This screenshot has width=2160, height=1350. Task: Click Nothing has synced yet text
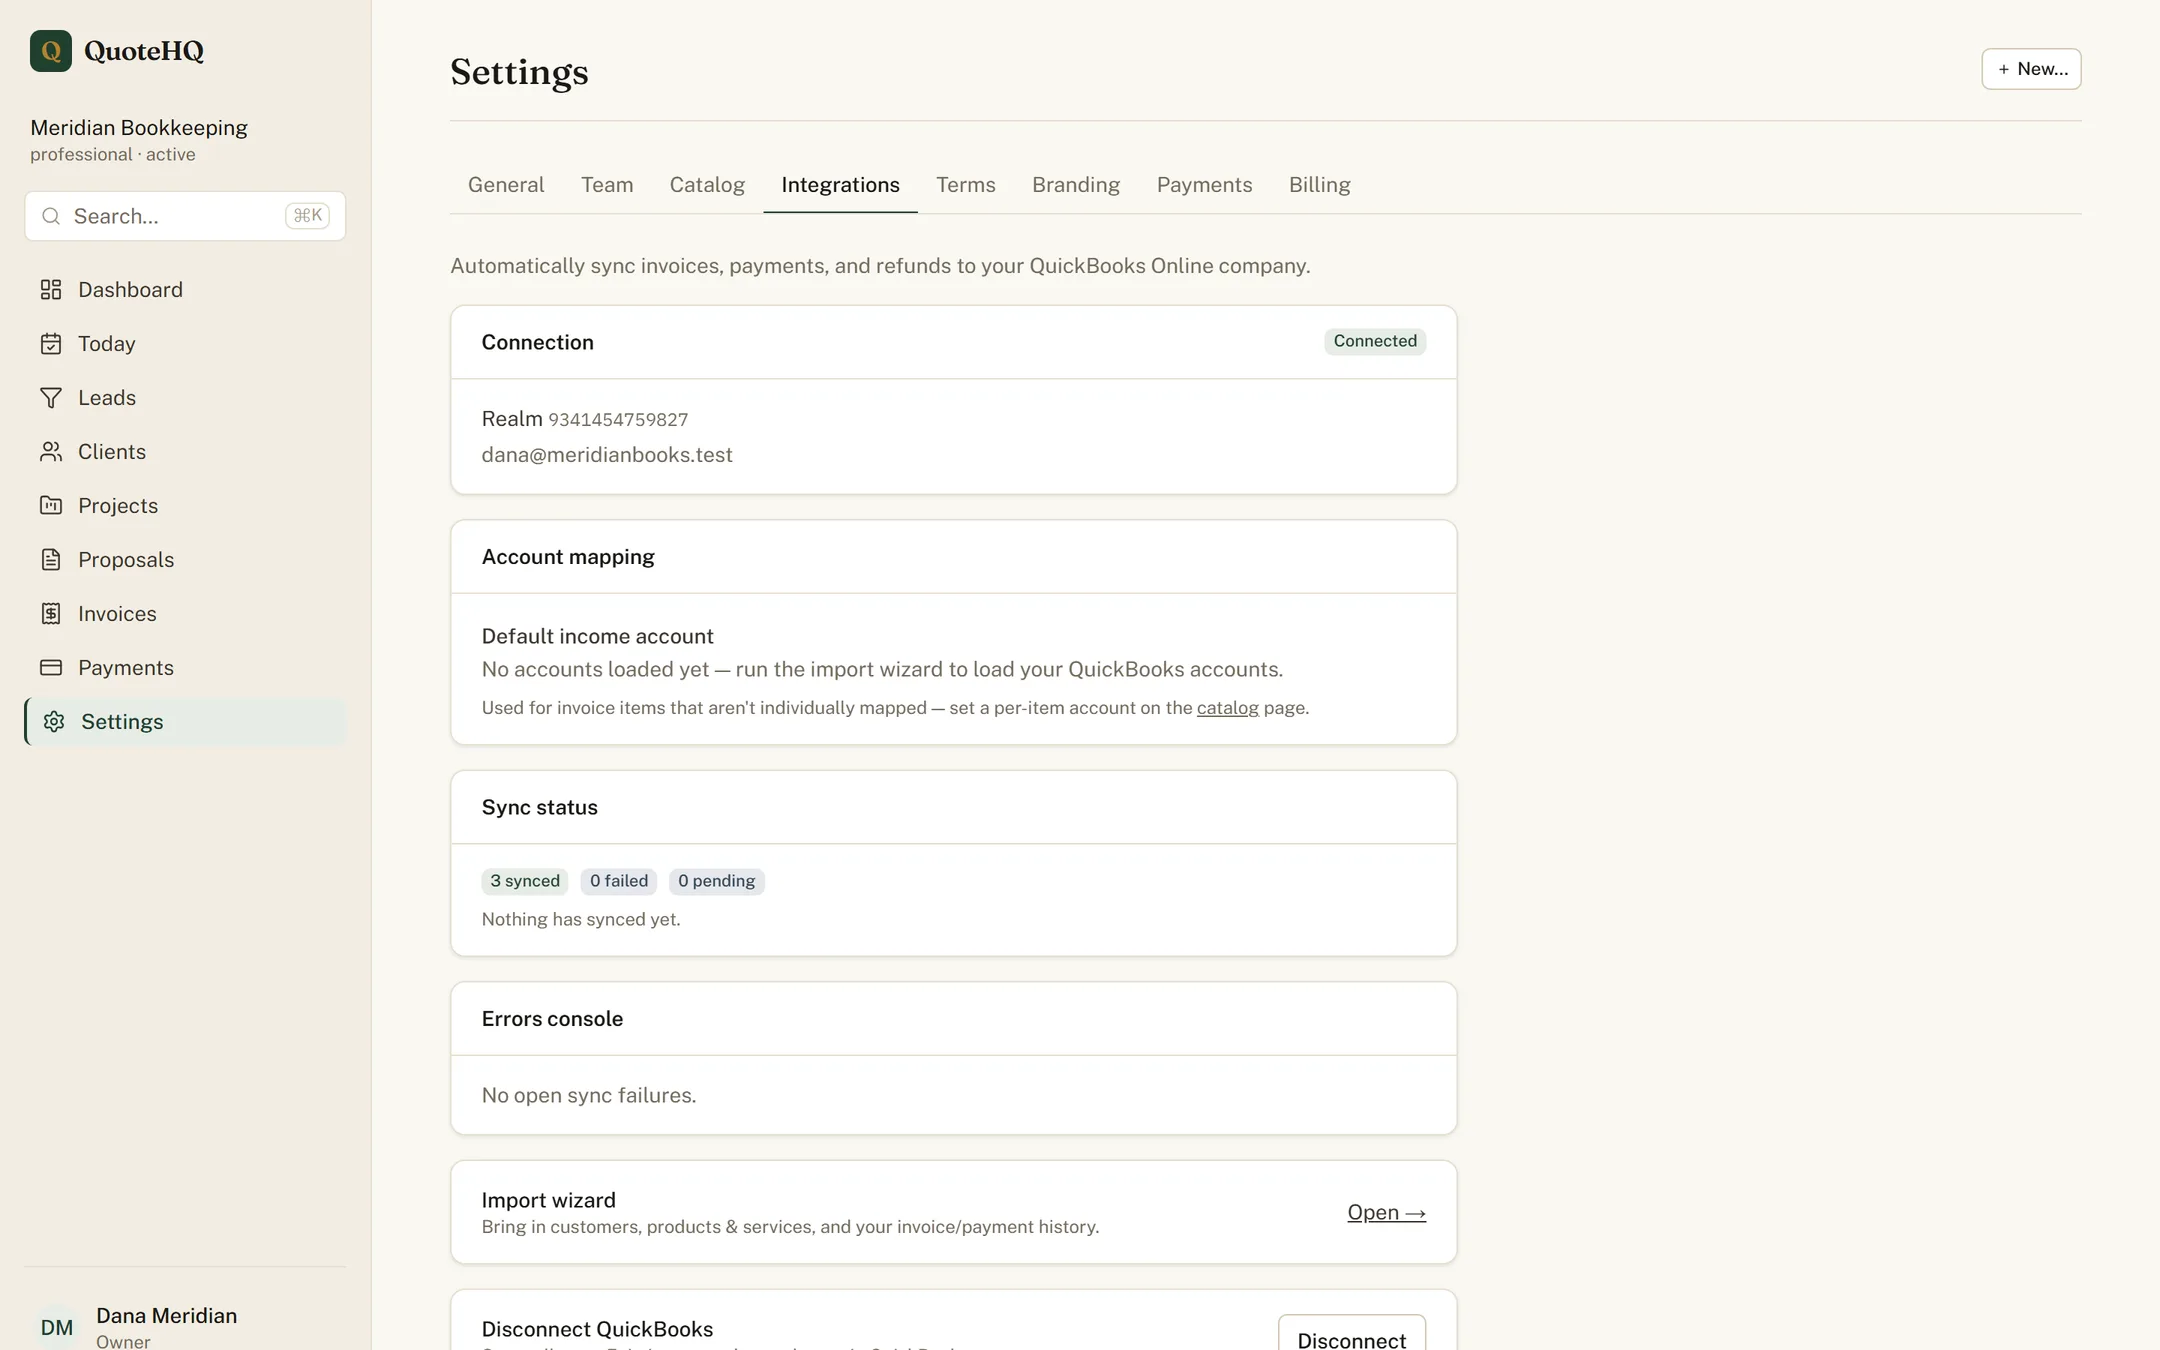[581, 920]
